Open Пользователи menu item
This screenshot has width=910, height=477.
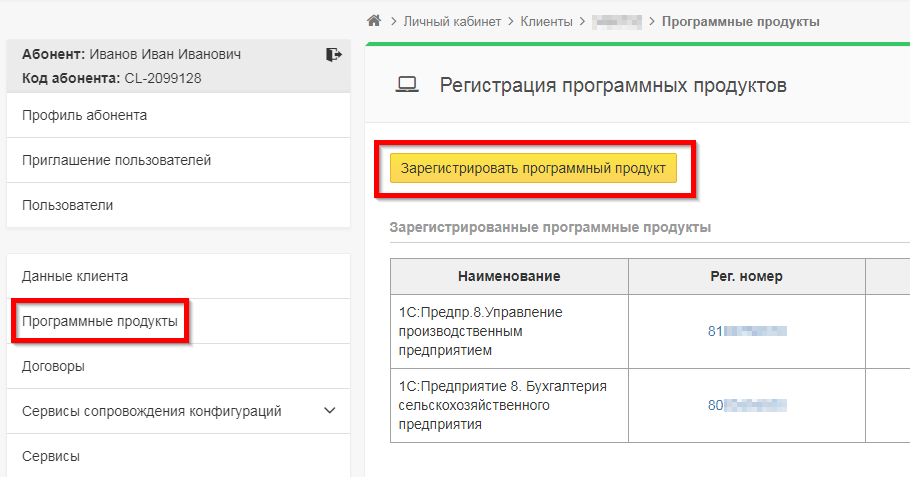click(178, 205)
